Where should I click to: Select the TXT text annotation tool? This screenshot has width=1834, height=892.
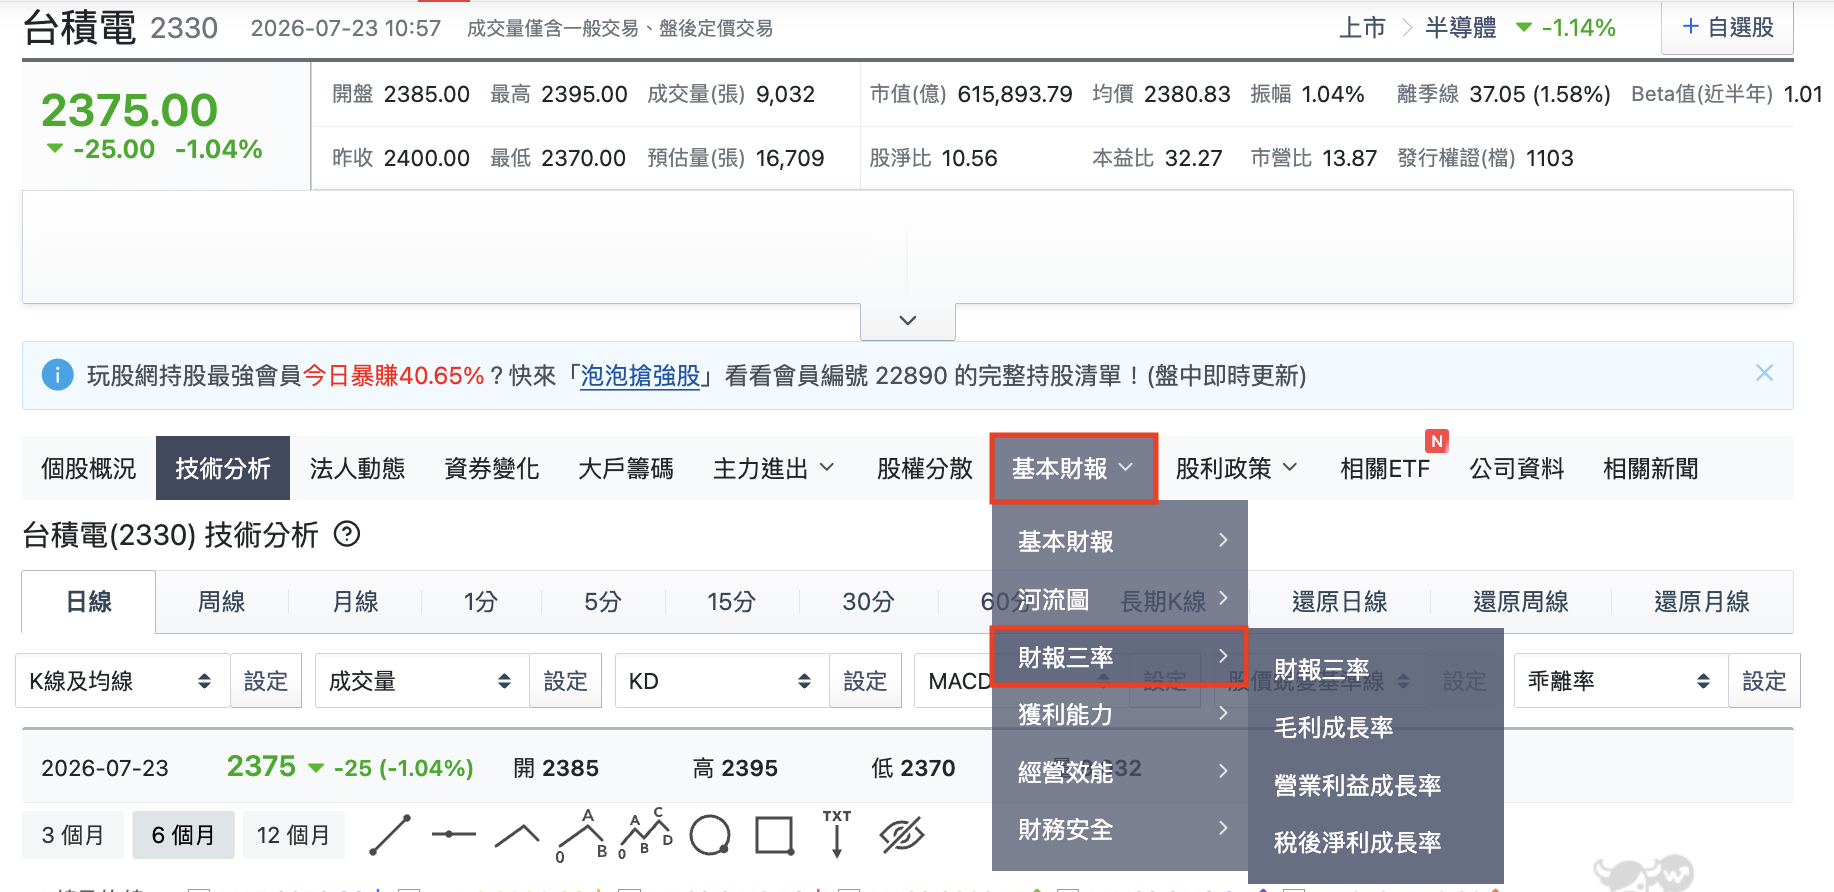click(837, 834)
